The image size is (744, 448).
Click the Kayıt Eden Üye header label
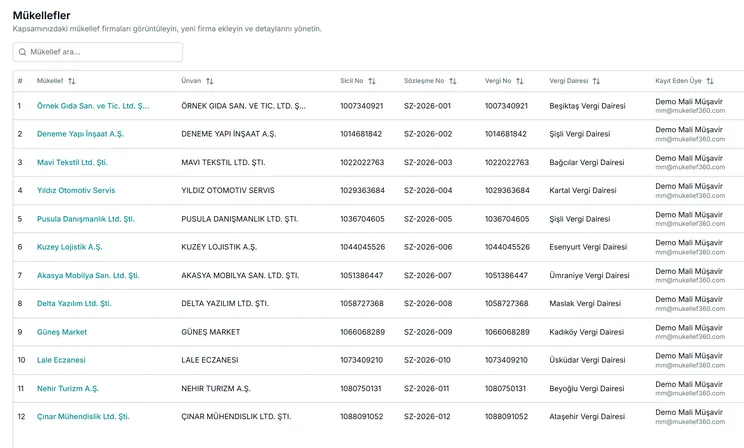(679, 81)
